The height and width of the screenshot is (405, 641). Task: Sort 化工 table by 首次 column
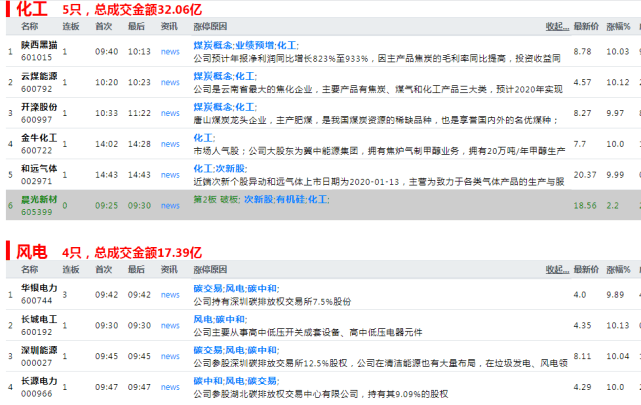tap(103, 27)
